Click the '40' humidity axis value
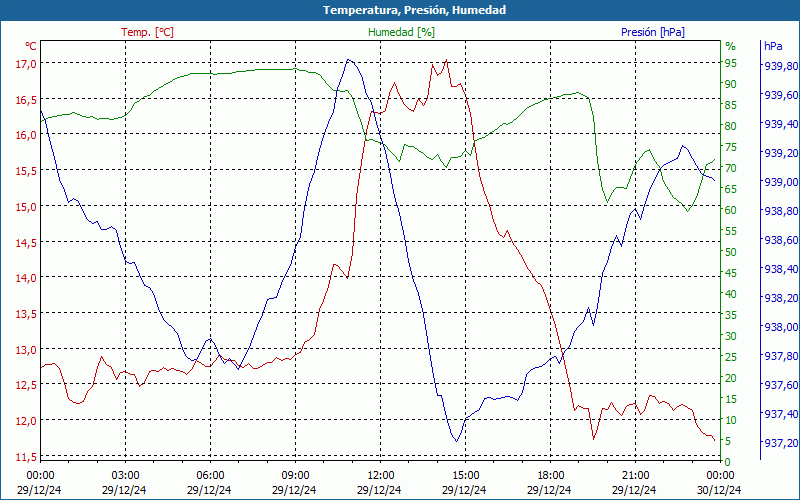Screen dimensions: 800x500 pos(731,294)
